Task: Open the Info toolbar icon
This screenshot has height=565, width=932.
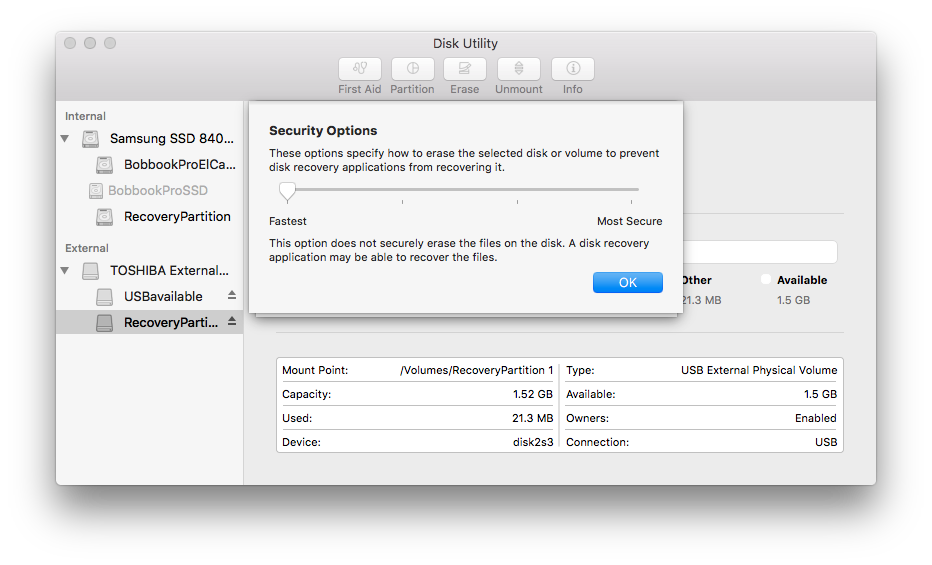Action: [573, 69]
